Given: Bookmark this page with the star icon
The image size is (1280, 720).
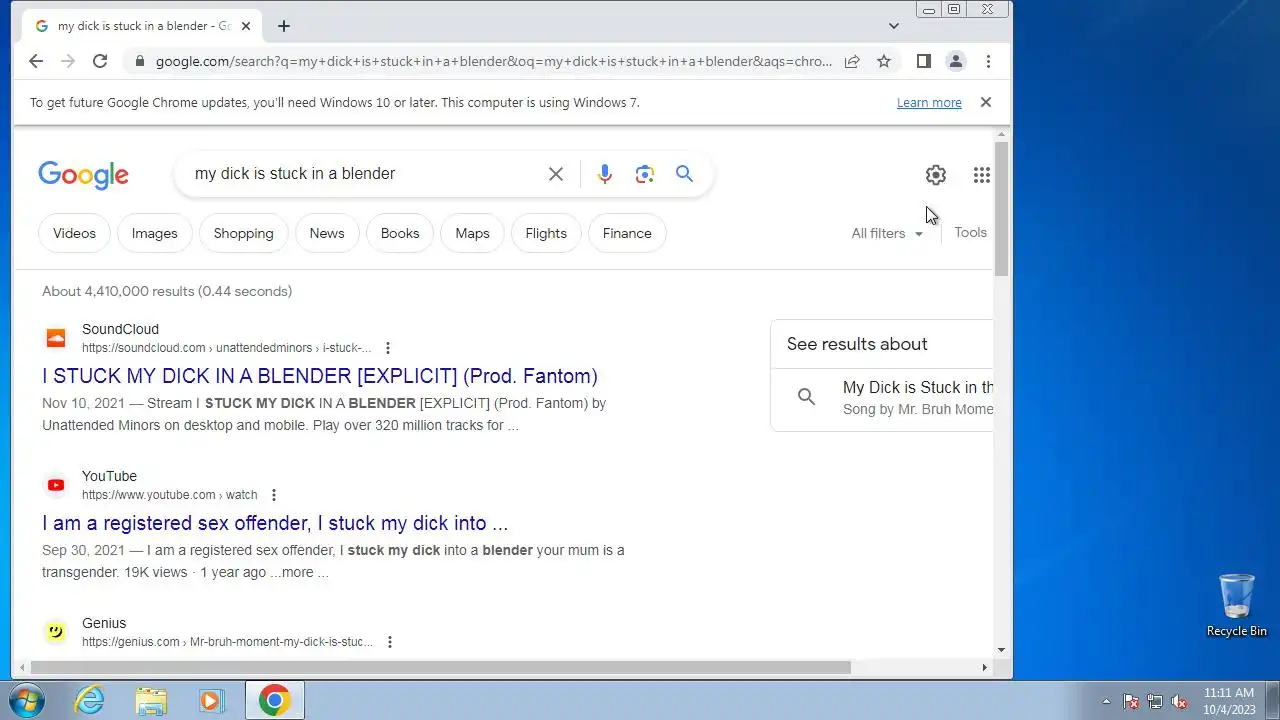Looking at the screenshot, I should 884,61.
